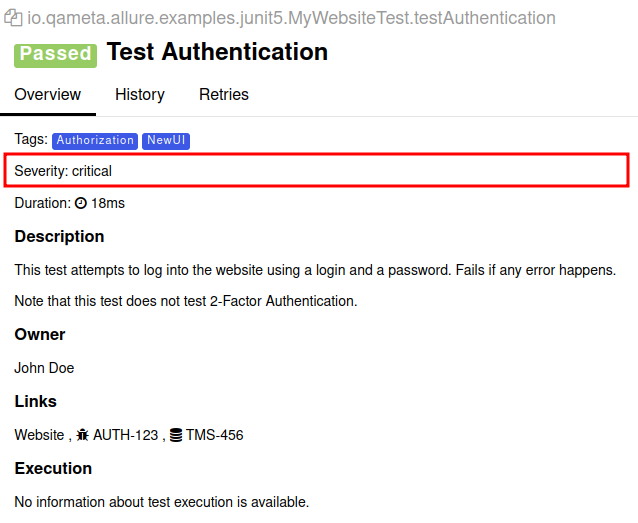Click the Severity: critical row
The image size is (638, 523).
tap(316, 171)
